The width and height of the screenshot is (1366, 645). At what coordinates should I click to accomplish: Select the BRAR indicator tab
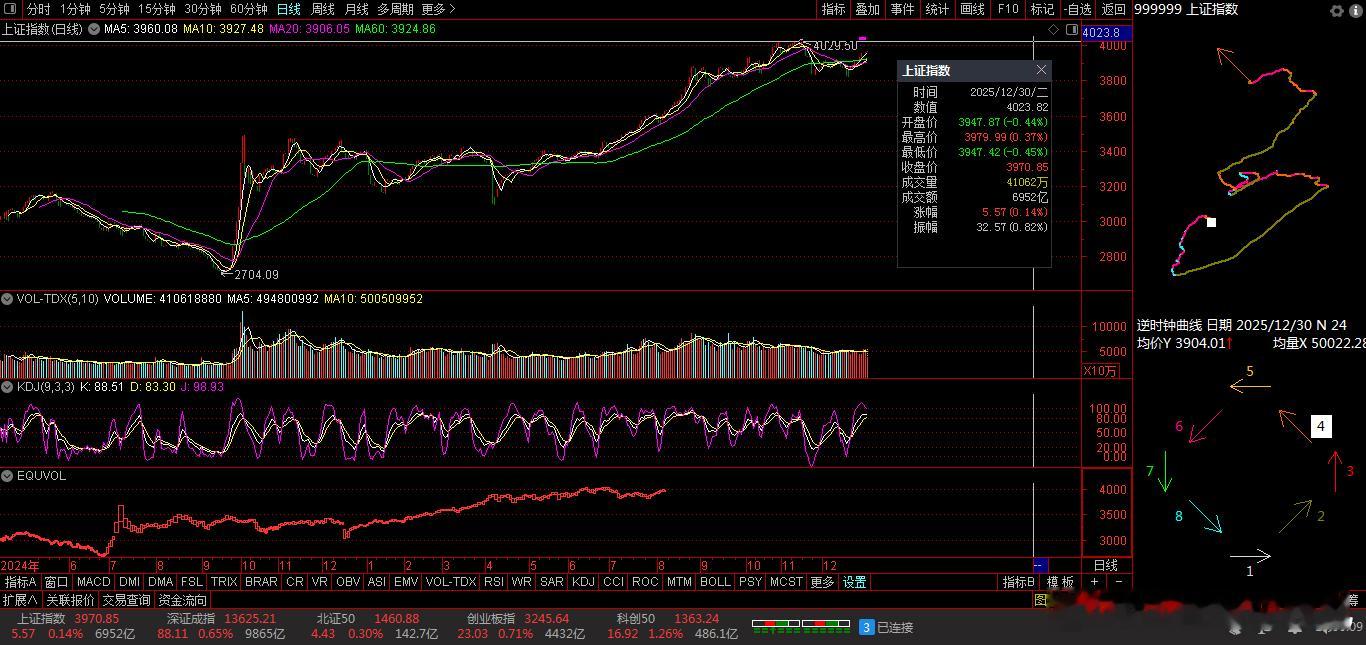pos(261,582)
